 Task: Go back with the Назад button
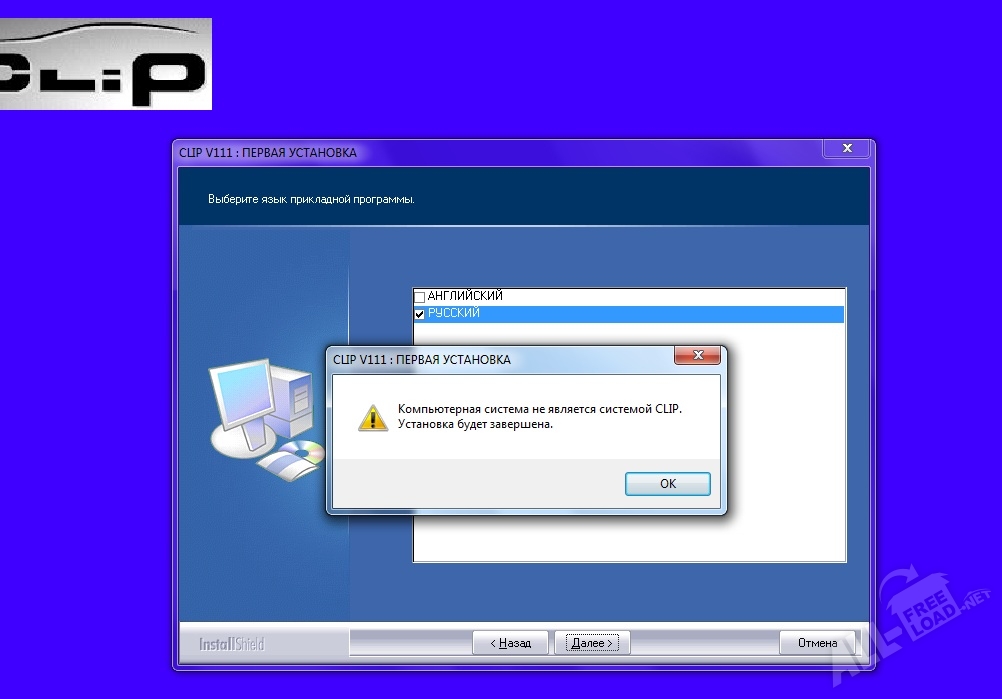(x=510, y=643)
